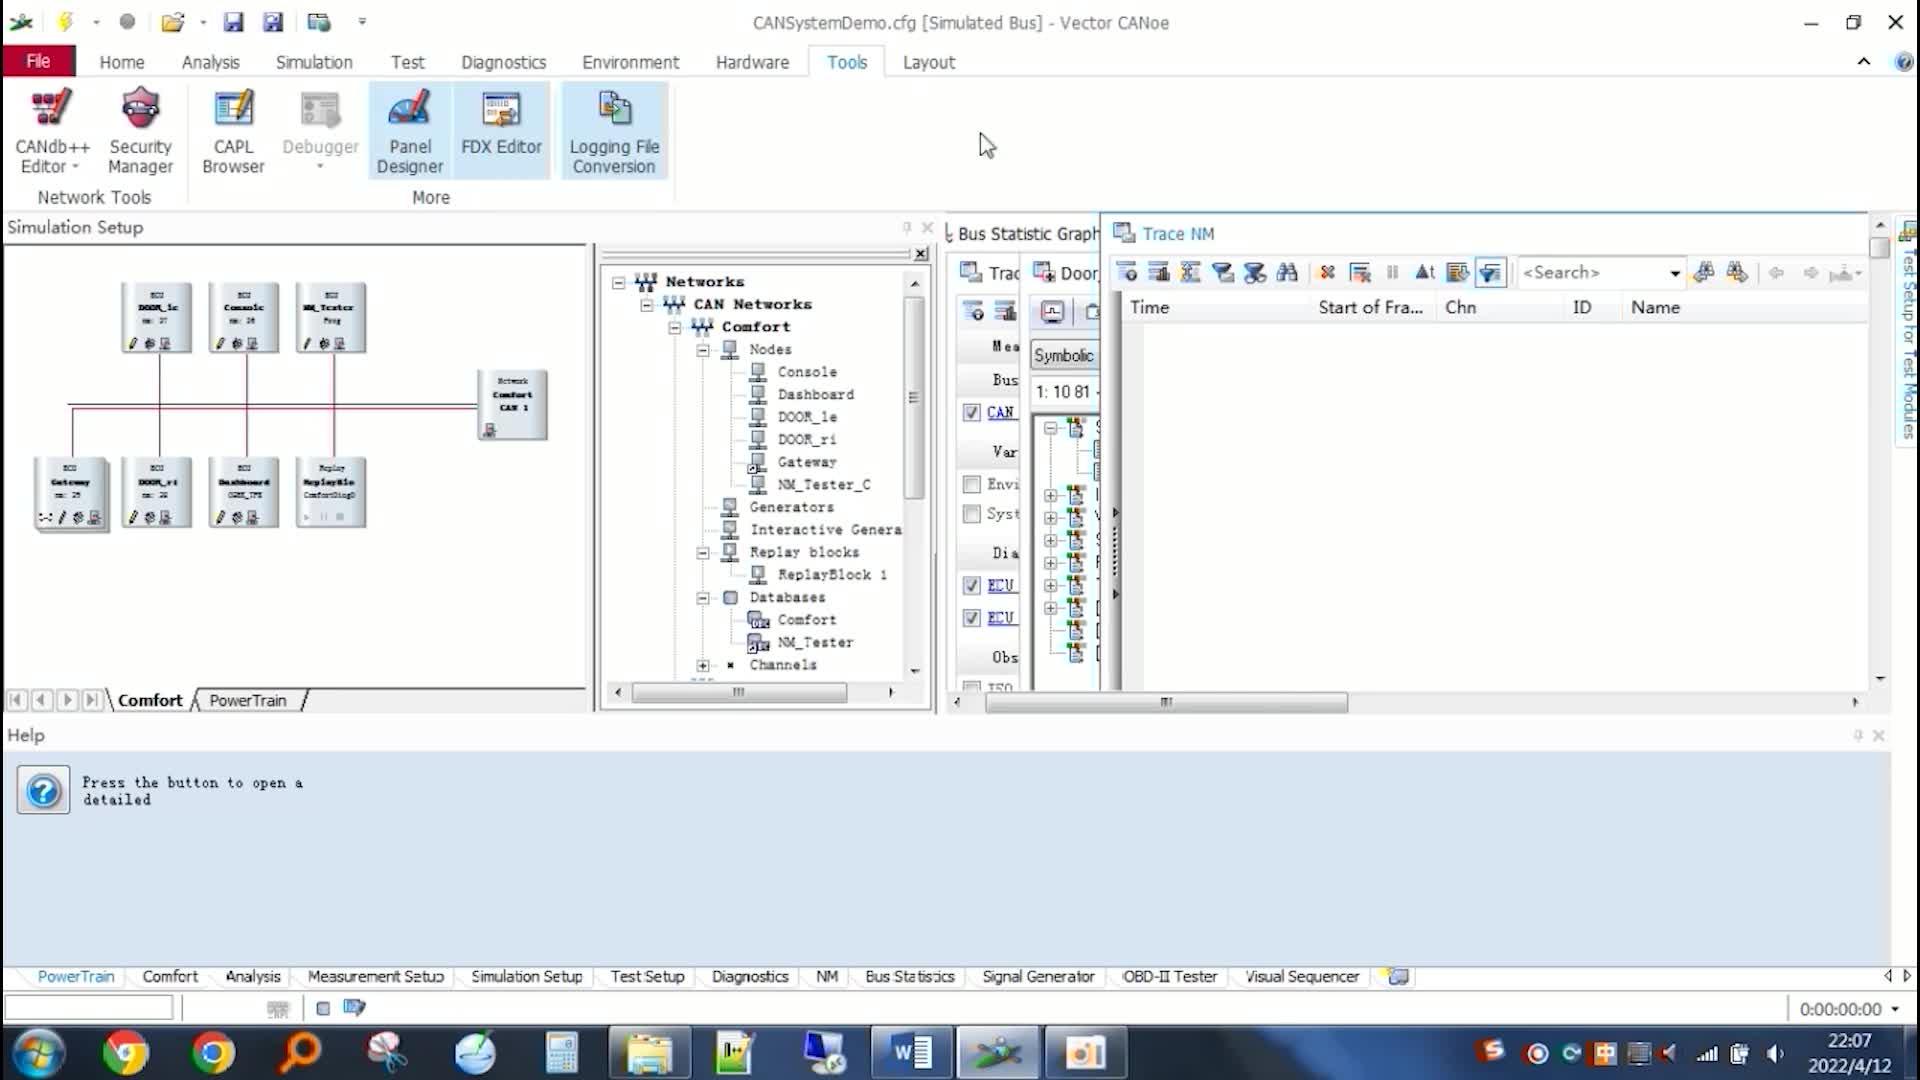Enable the Envi checkbox

click(971, 484)
